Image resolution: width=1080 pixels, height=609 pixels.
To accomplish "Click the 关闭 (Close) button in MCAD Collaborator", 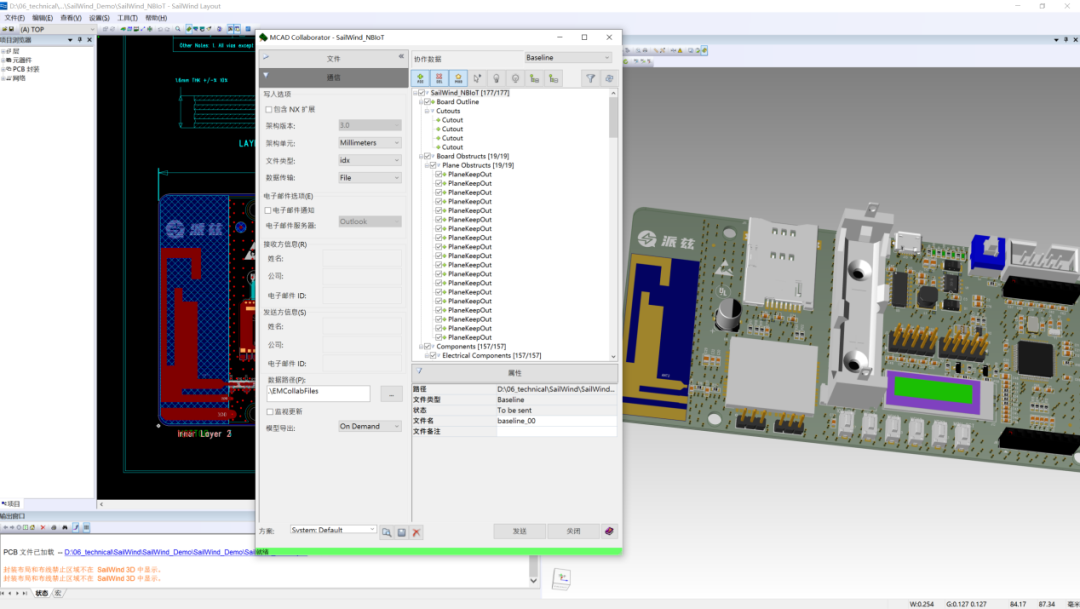I will pyautogui.click(x=573, y=531).
